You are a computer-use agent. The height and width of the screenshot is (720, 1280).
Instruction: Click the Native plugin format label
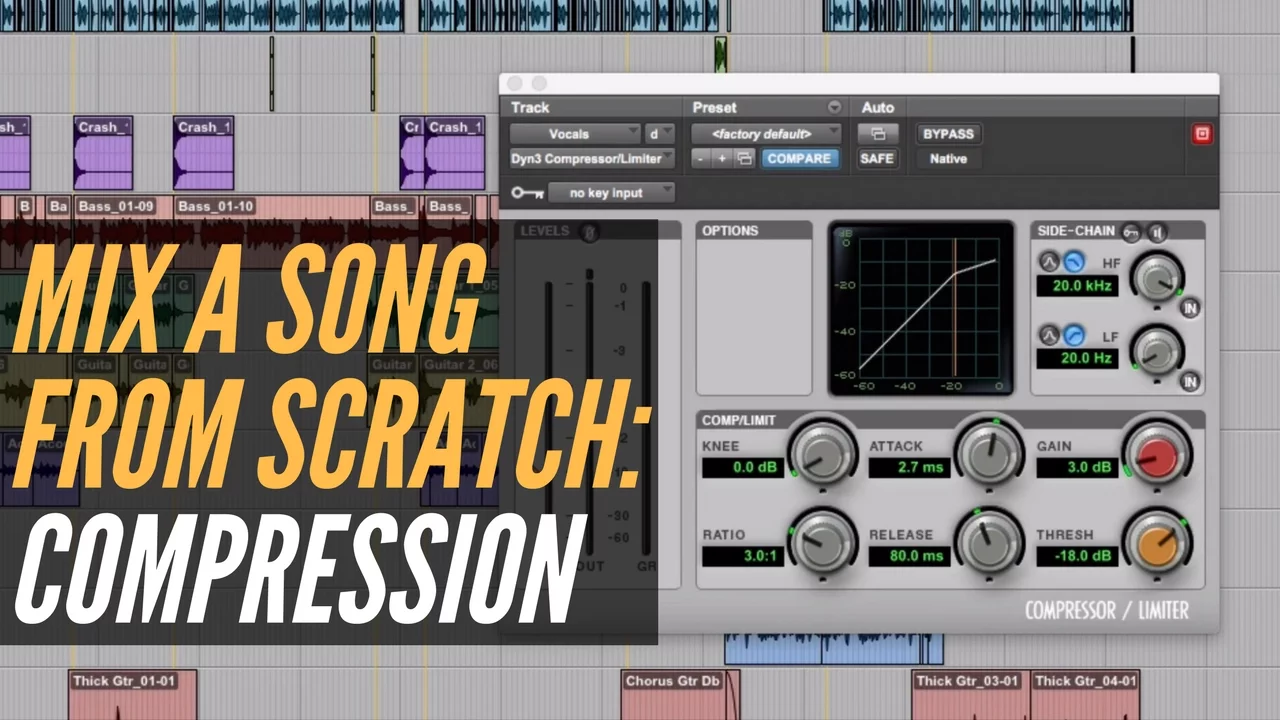point(948,158)
